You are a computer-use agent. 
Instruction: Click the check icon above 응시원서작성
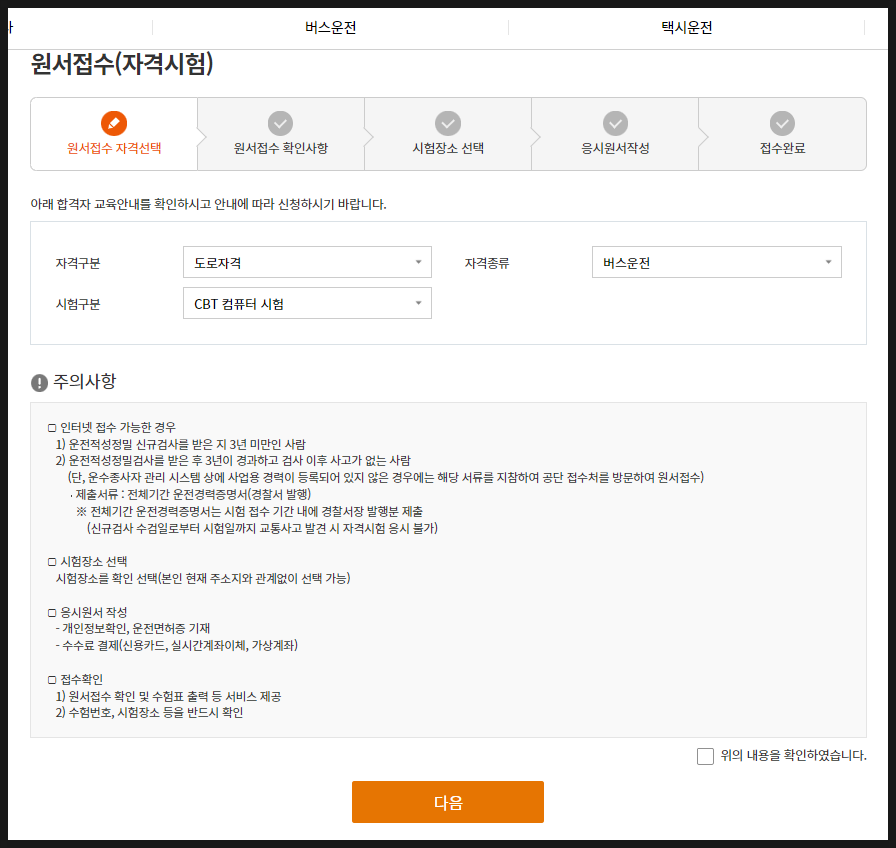click(615, 123)
